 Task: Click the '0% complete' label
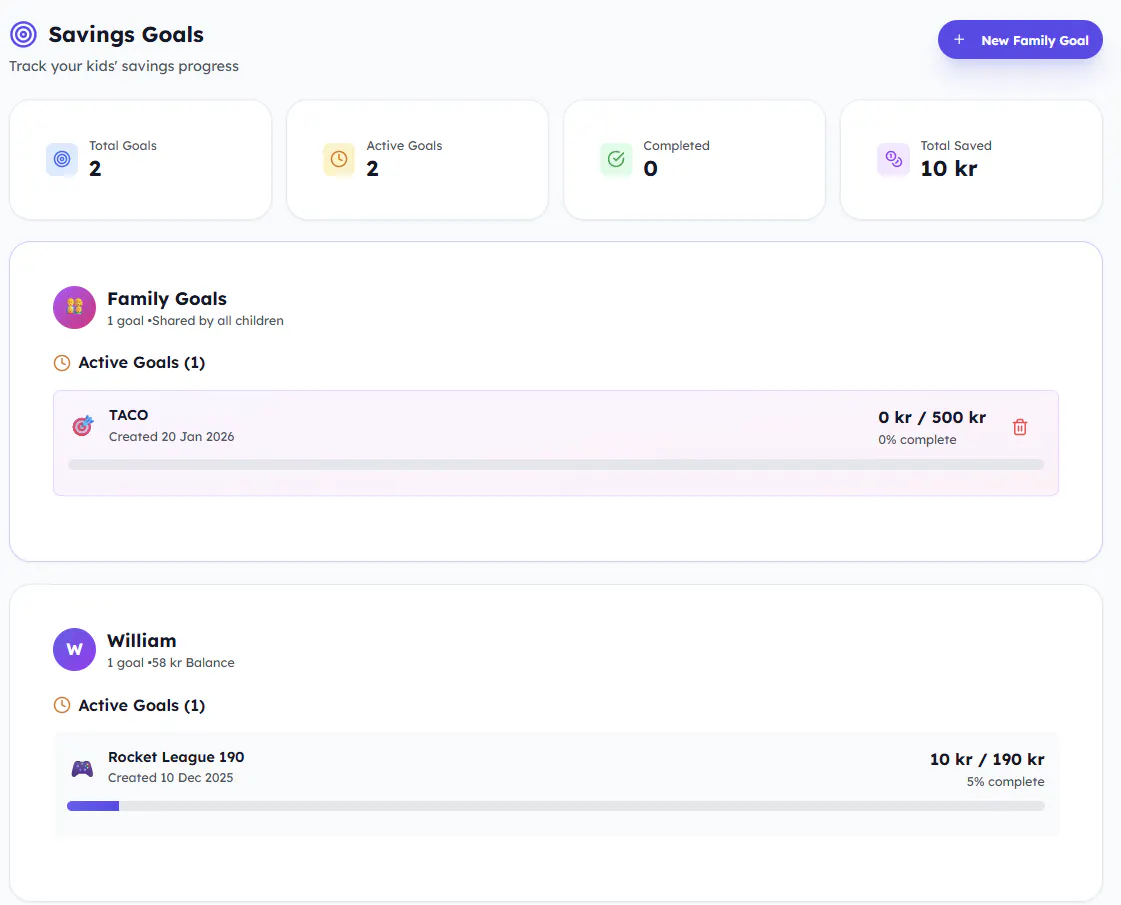[917, 440]
